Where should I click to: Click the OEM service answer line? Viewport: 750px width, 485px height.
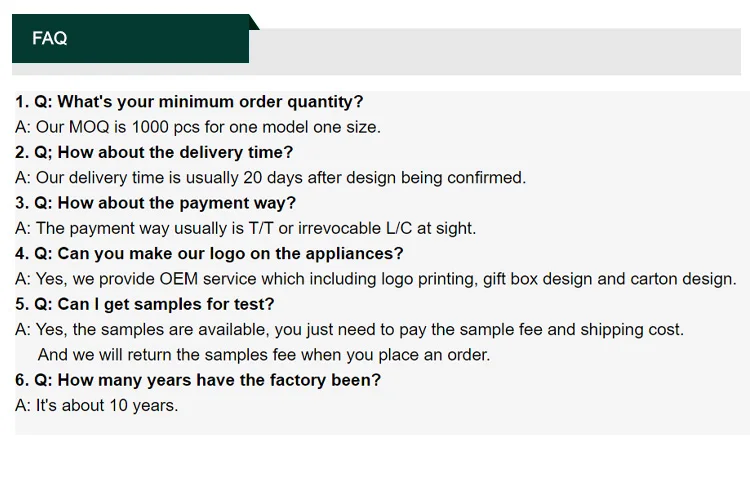tap(375, 279)
